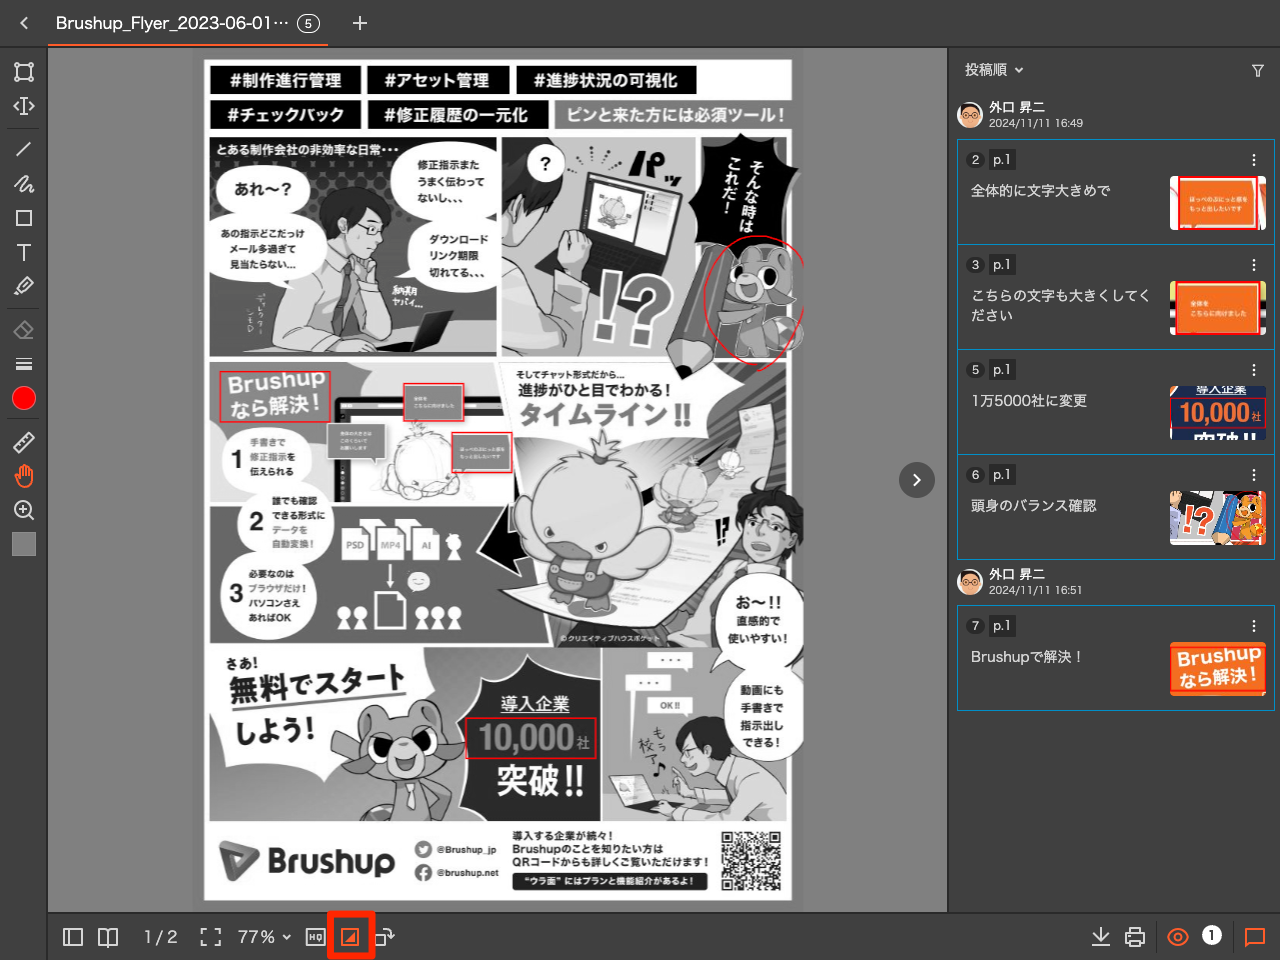Open more options for comment 6
Screen dimensions: 1280x960
[x=1254, y=475]
